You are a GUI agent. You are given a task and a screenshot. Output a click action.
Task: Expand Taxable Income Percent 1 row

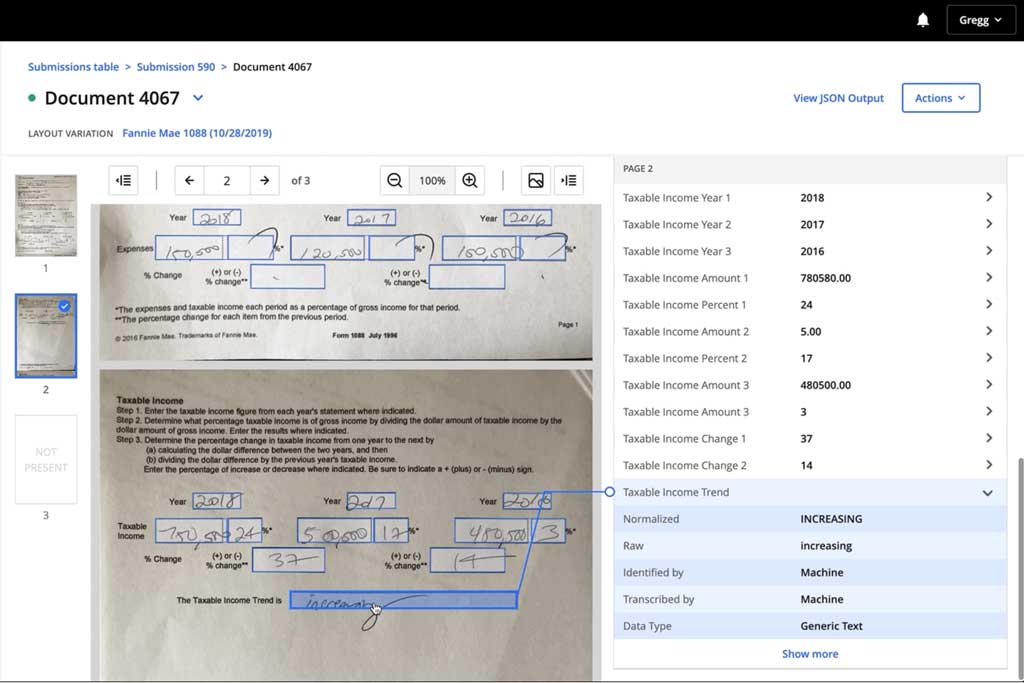tap(809, 304)
